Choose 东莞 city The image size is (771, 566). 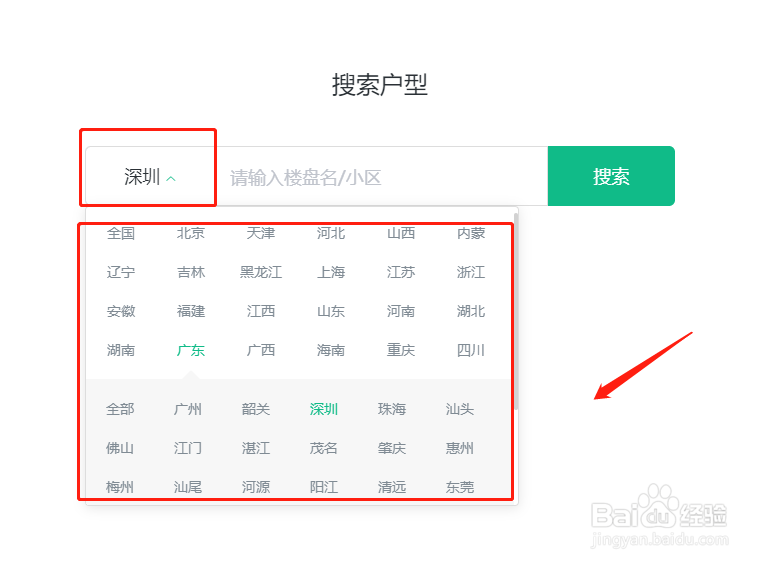click(460, 487)
